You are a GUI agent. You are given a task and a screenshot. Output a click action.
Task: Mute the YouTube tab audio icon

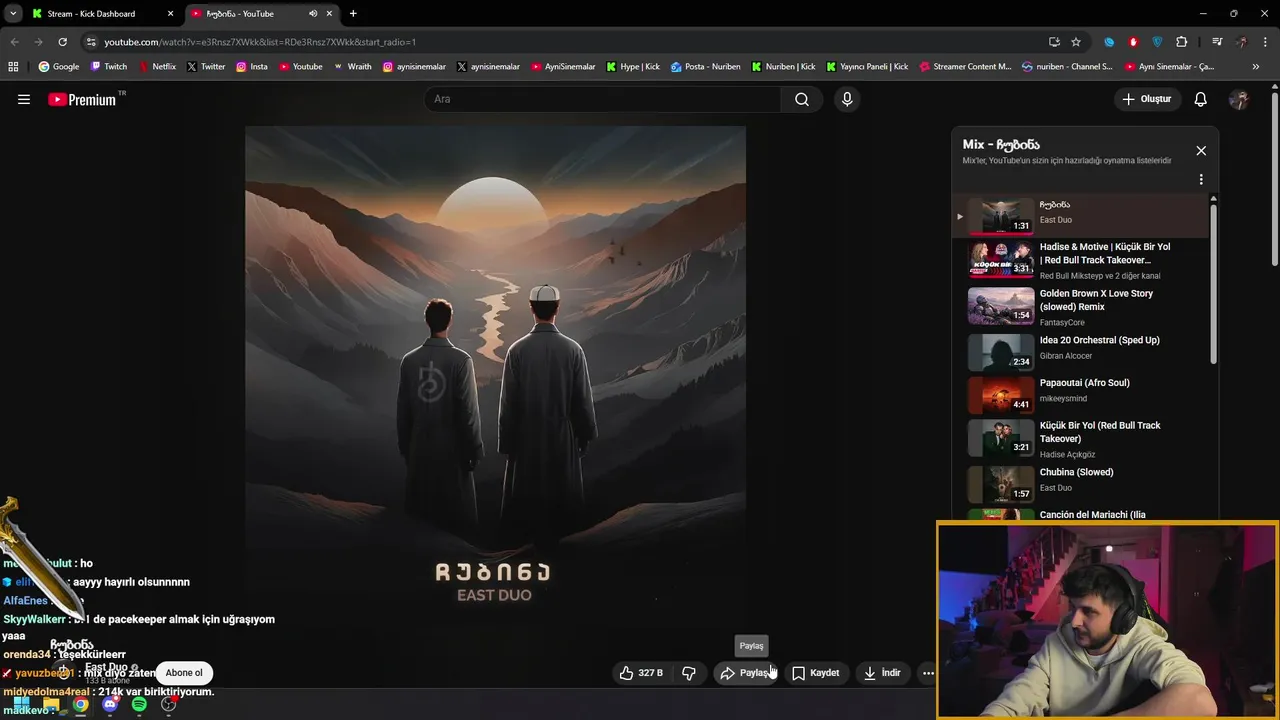(313, 14)
